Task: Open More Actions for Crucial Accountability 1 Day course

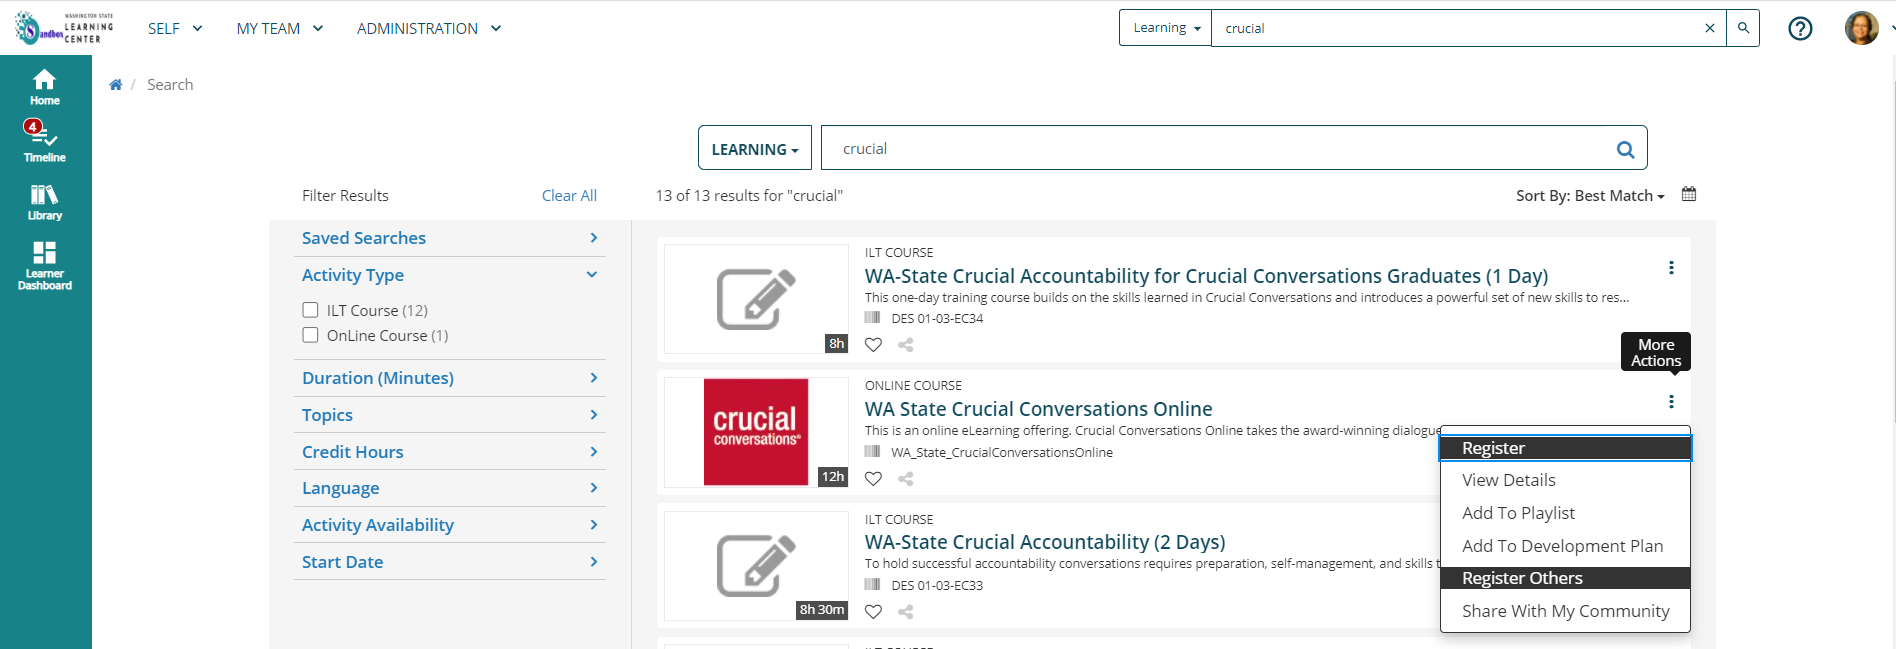Action: point(1671,268)
